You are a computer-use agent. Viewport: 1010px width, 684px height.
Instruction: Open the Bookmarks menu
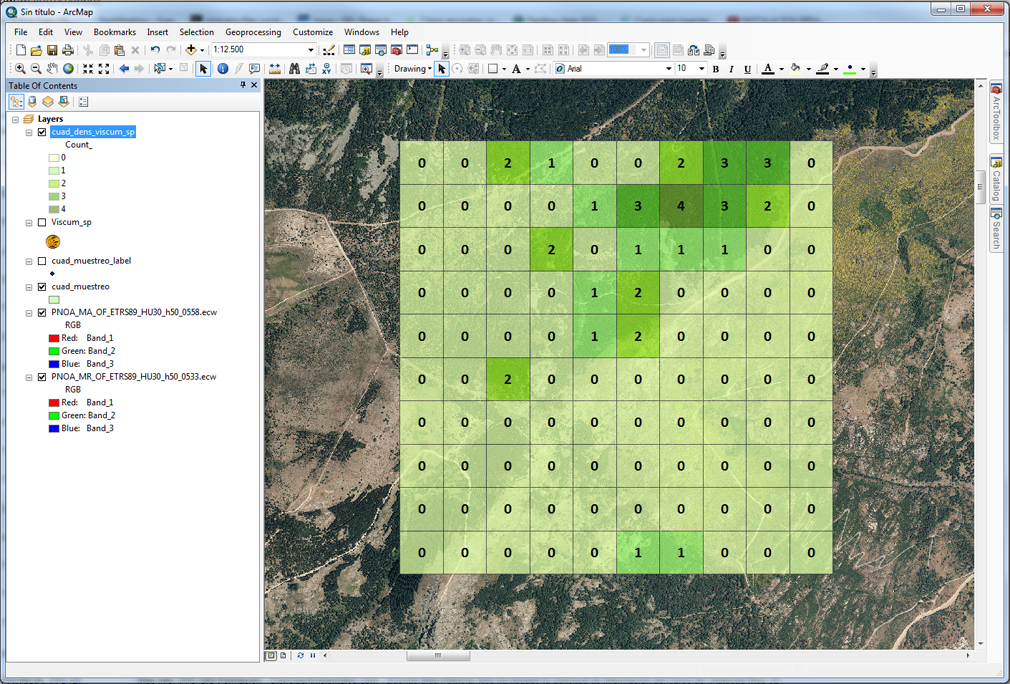point(115,32)
